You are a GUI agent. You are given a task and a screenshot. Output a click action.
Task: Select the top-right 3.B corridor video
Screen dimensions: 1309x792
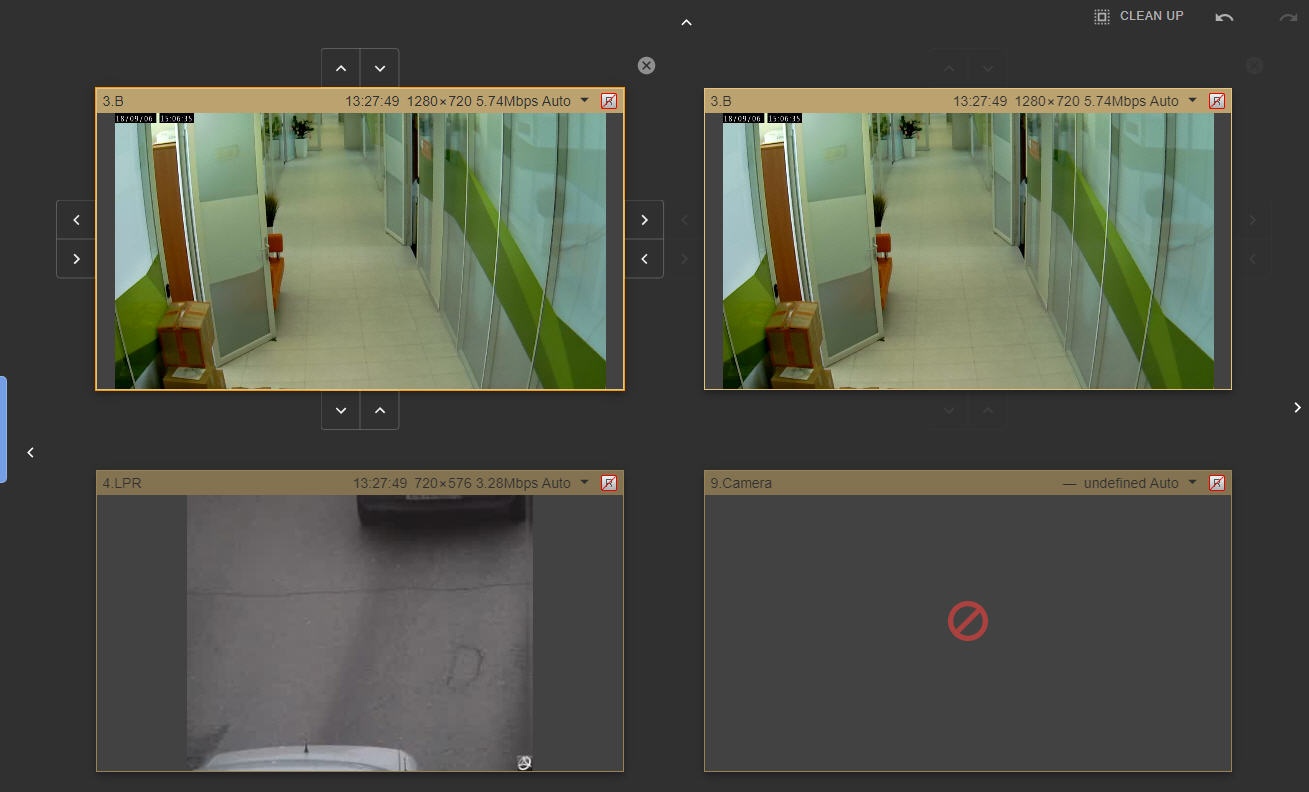968,251
